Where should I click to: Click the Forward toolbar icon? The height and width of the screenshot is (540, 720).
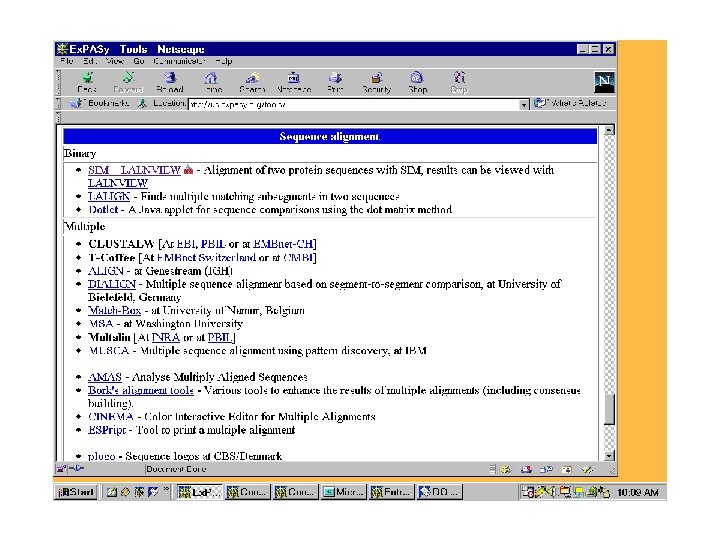pyautogui.click(x=128, y=82)
